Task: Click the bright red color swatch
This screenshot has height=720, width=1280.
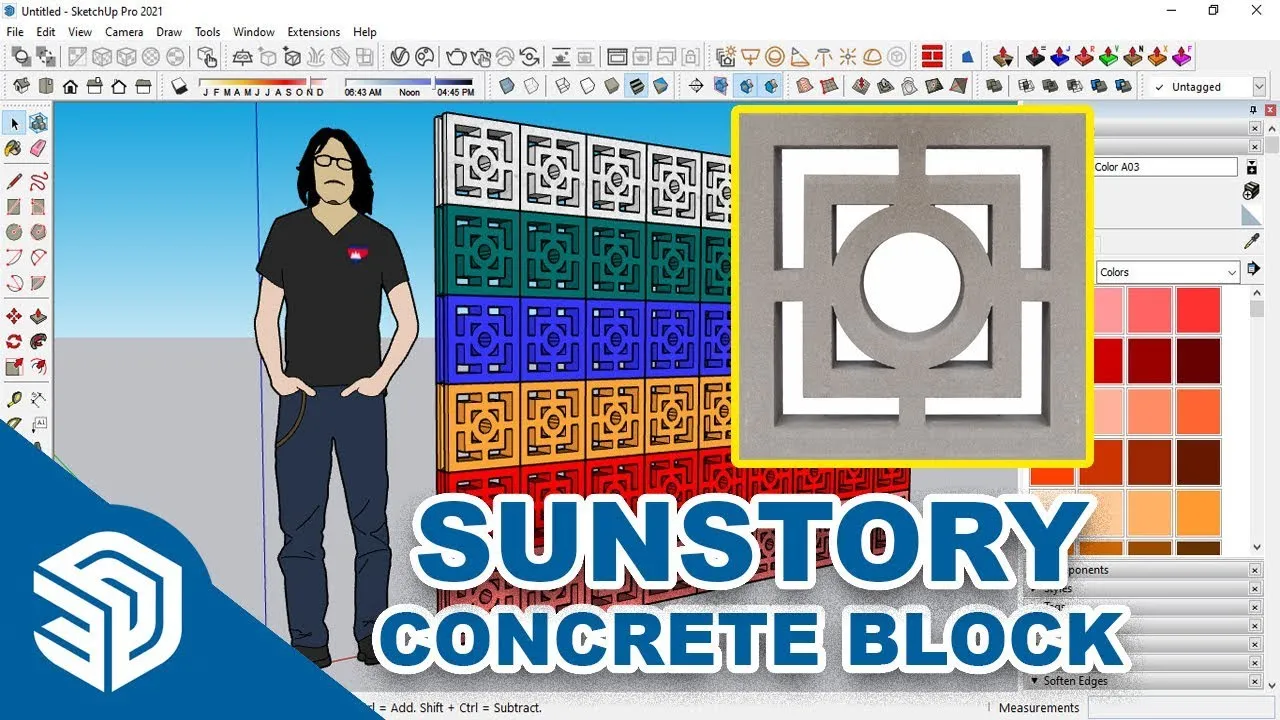Action: pyautogui.click(x=1198, y=310)
